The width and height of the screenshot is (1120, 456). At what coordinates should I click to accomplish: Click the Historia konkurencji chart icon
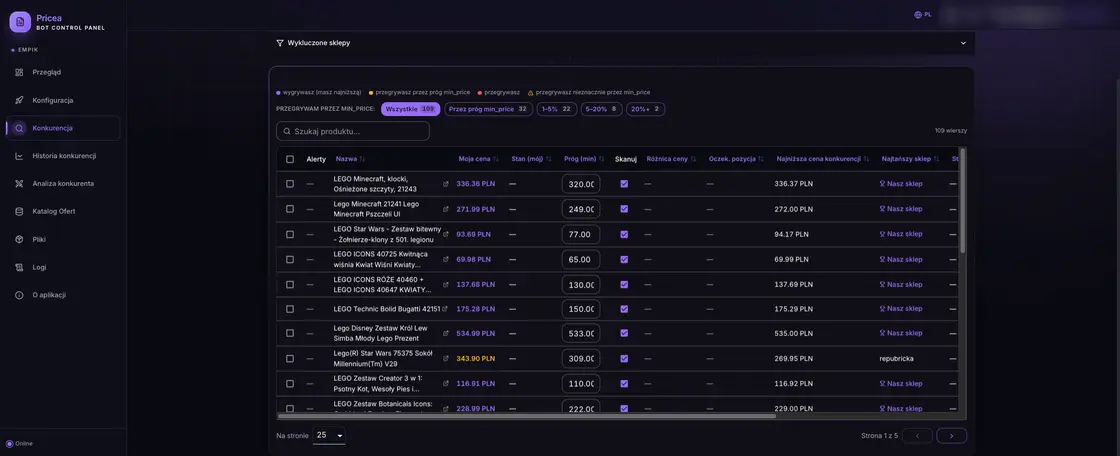click(19, 156)
